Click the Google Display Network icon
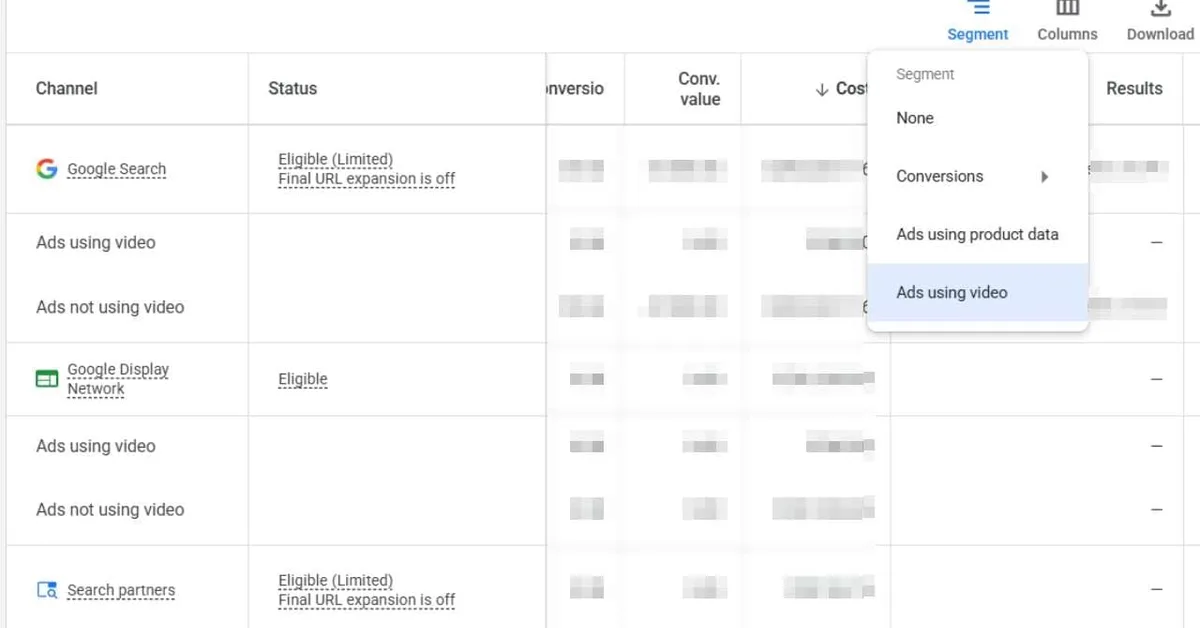This screenshot has width=1200, height=628. (x=46, y=379)
